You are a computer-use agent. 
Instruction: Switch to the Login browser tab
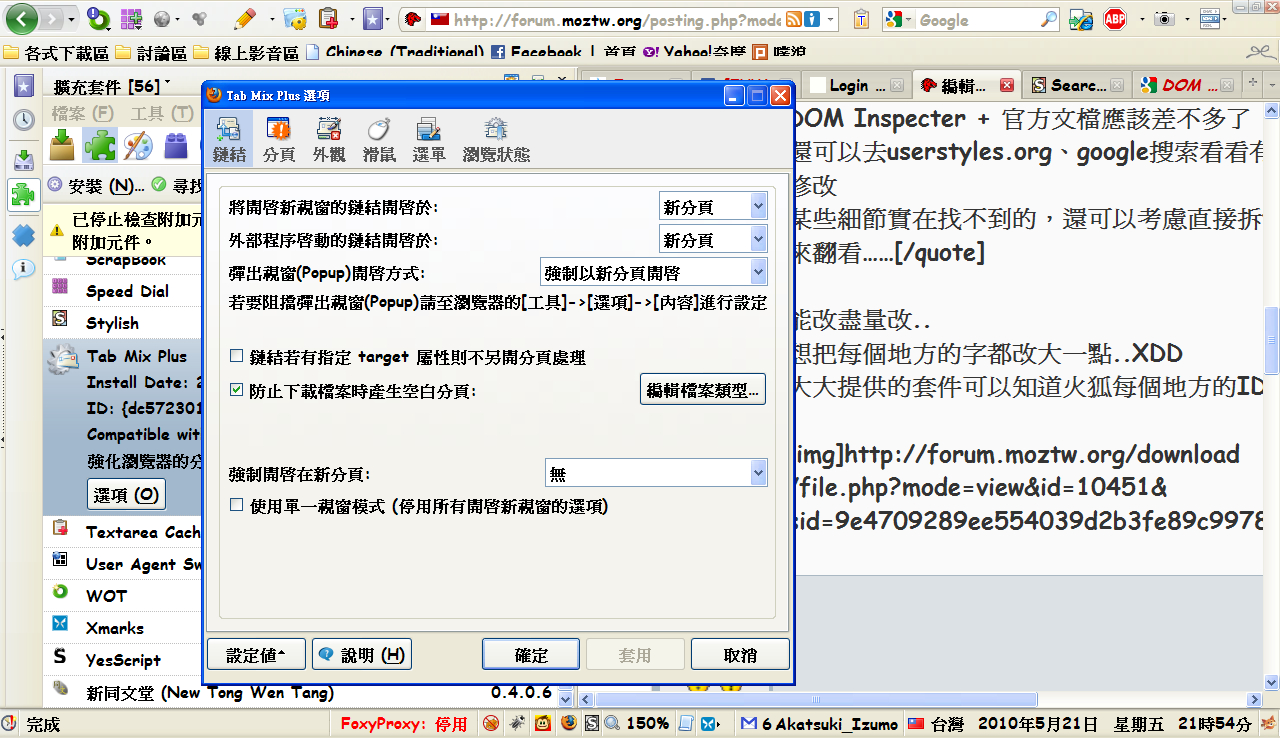coord(850,86)
